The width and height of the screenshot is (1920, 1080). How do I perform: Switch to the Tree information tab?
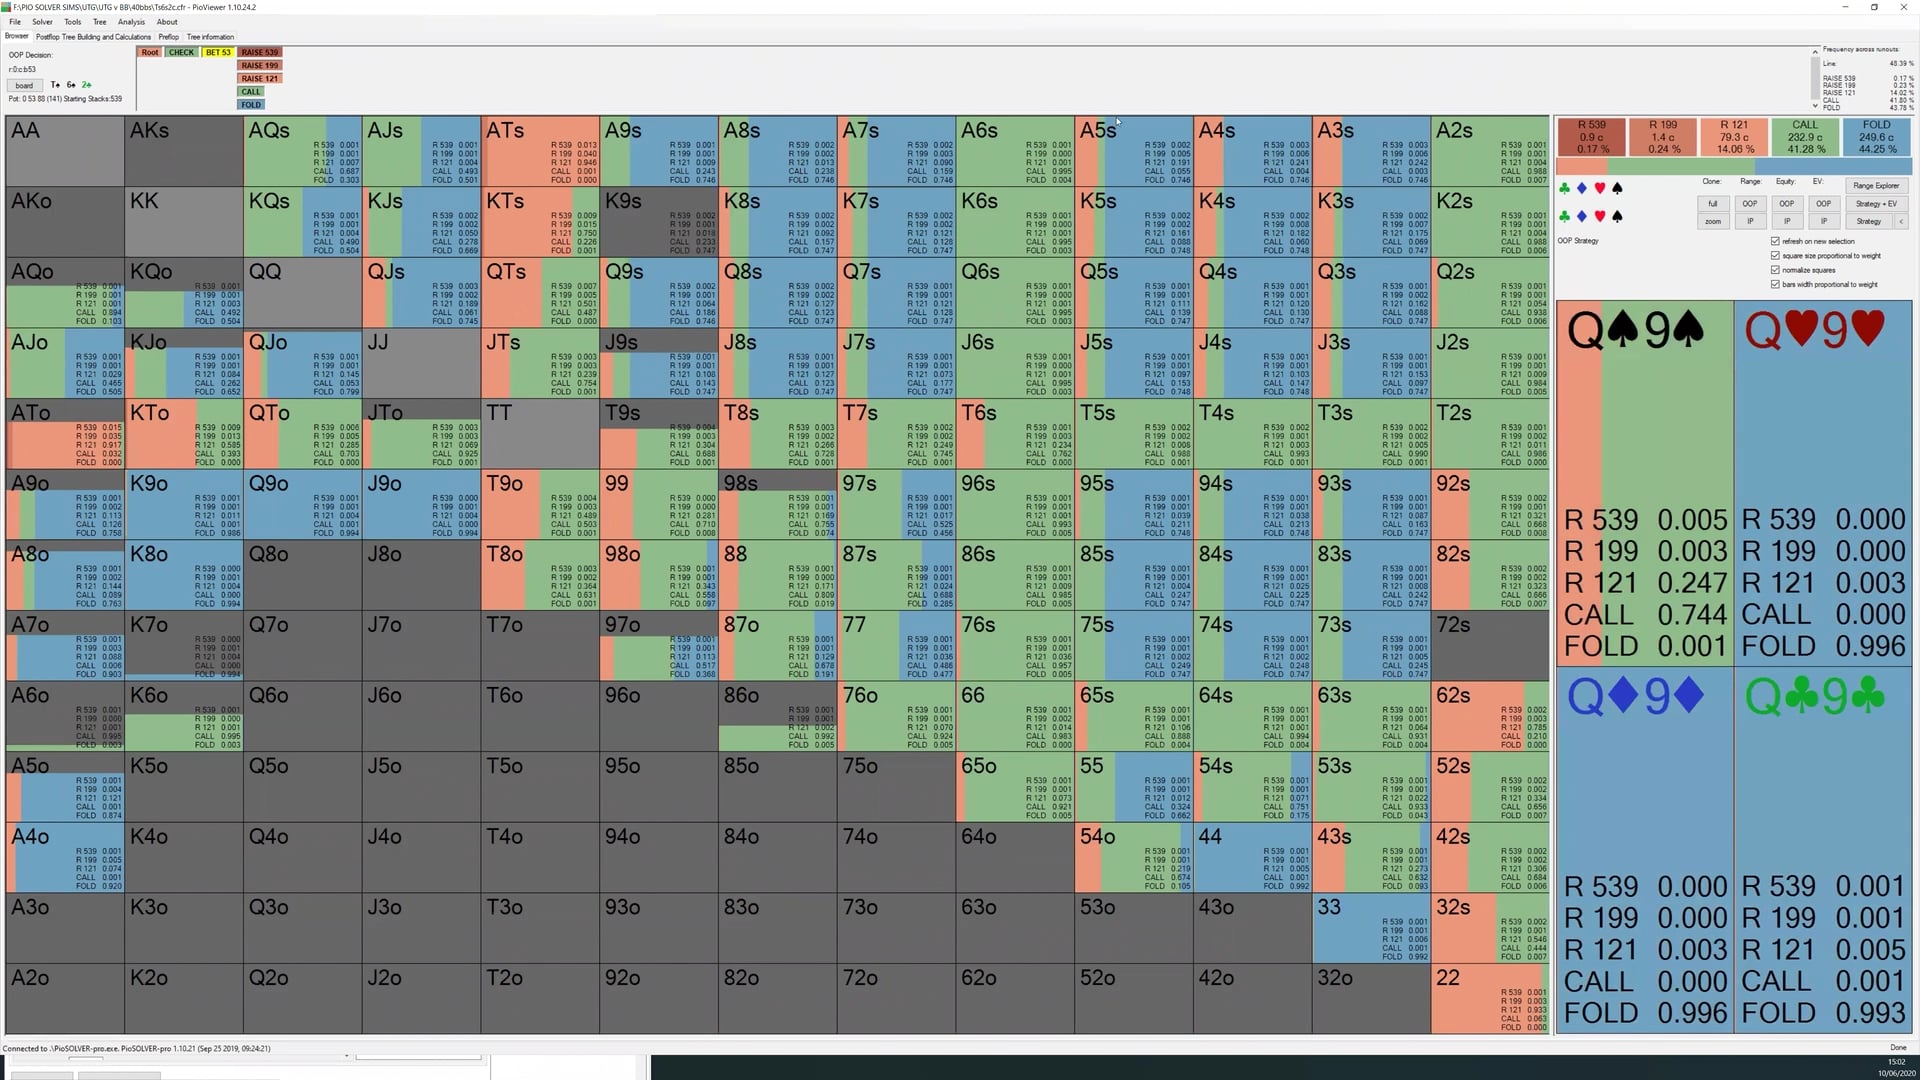[x=210, y=37]
